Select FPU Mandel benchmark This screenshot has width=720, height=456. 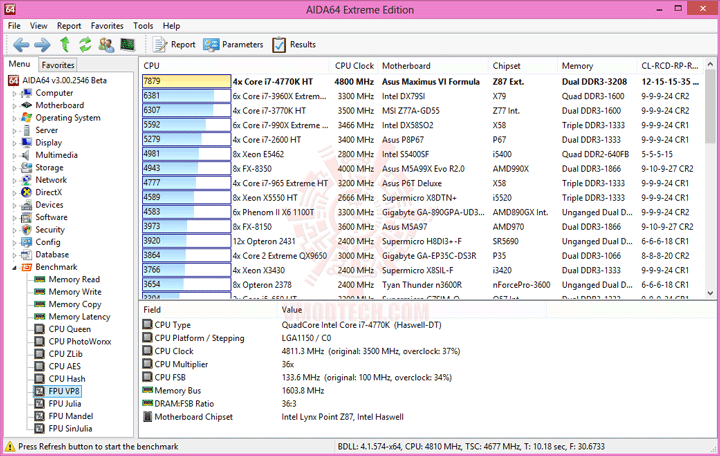(71, 416)
